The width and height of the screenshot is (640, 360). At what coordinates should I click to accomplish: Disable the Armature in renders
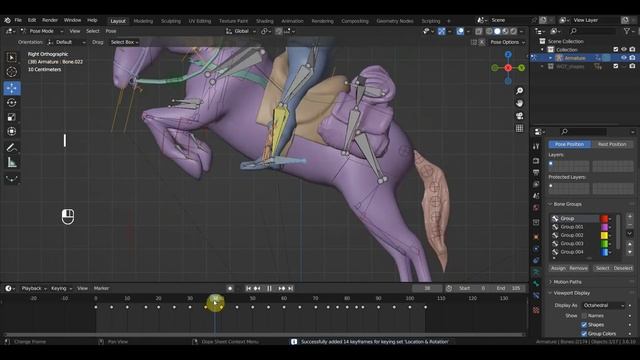[632, 58]
